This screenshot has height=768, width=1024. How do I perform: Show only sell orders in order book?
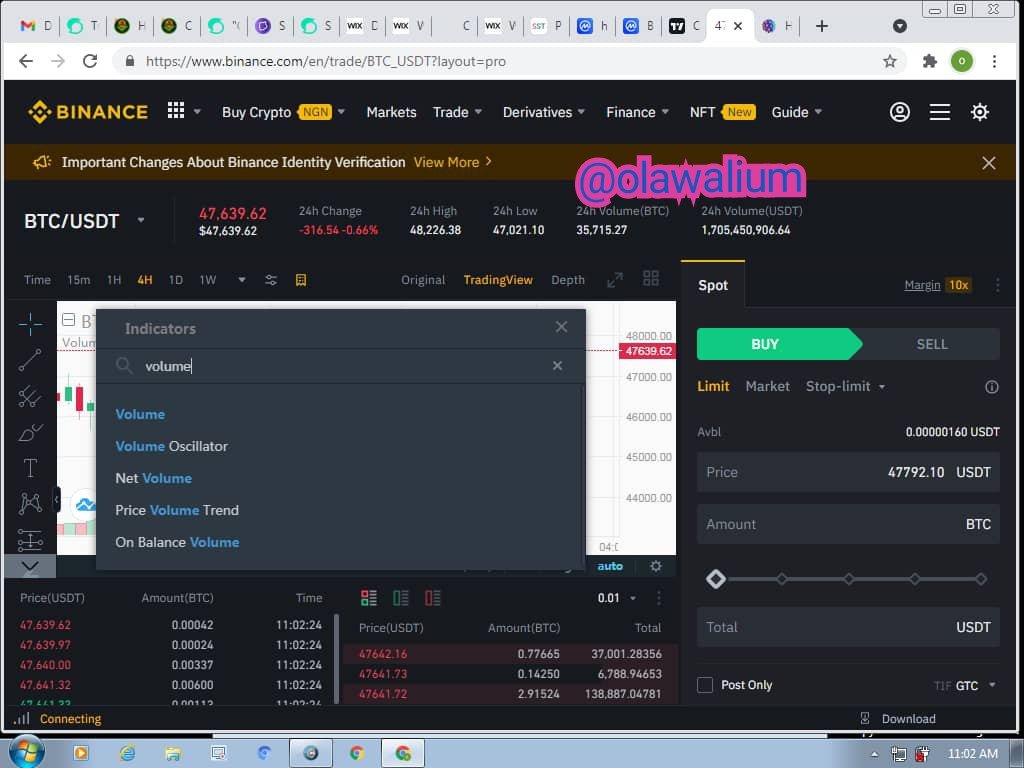tap(432, 598)
